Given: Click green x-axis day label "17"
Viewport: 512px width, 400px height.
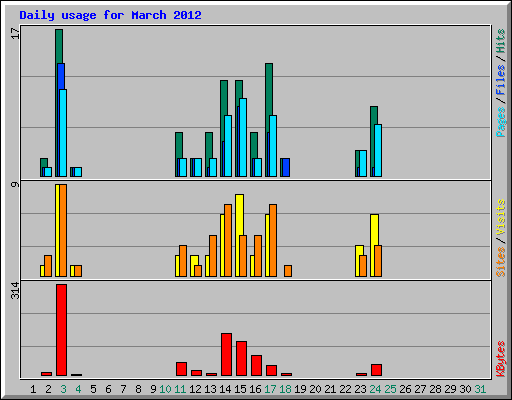Looking at the screenshot, I should [270, 389].
